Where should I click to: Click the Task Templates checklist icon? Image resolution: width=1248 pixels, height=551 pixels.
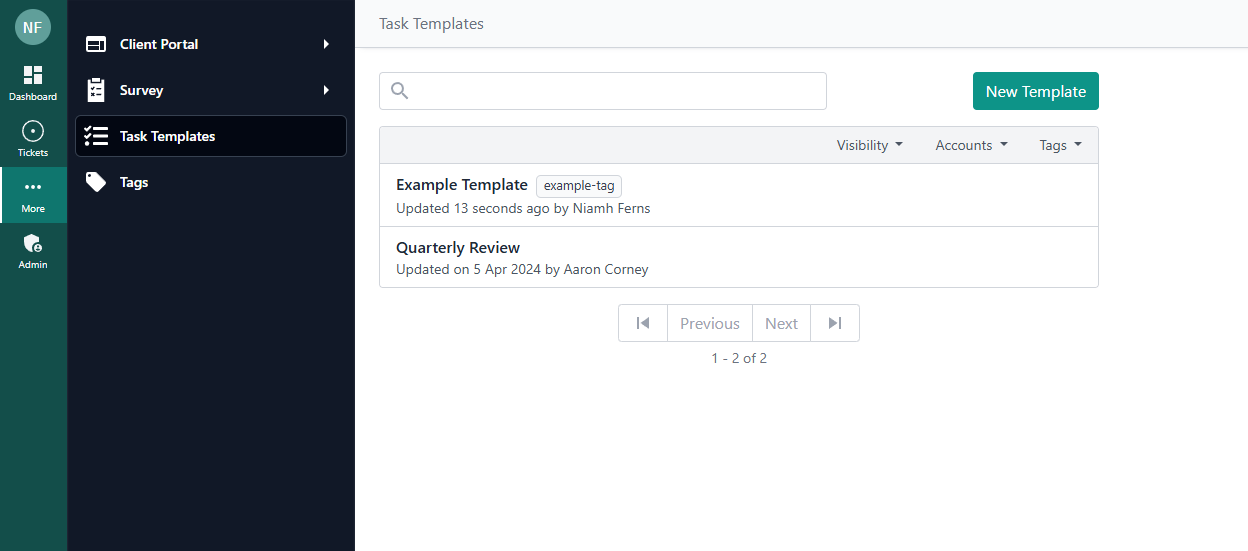click(96, 136)
